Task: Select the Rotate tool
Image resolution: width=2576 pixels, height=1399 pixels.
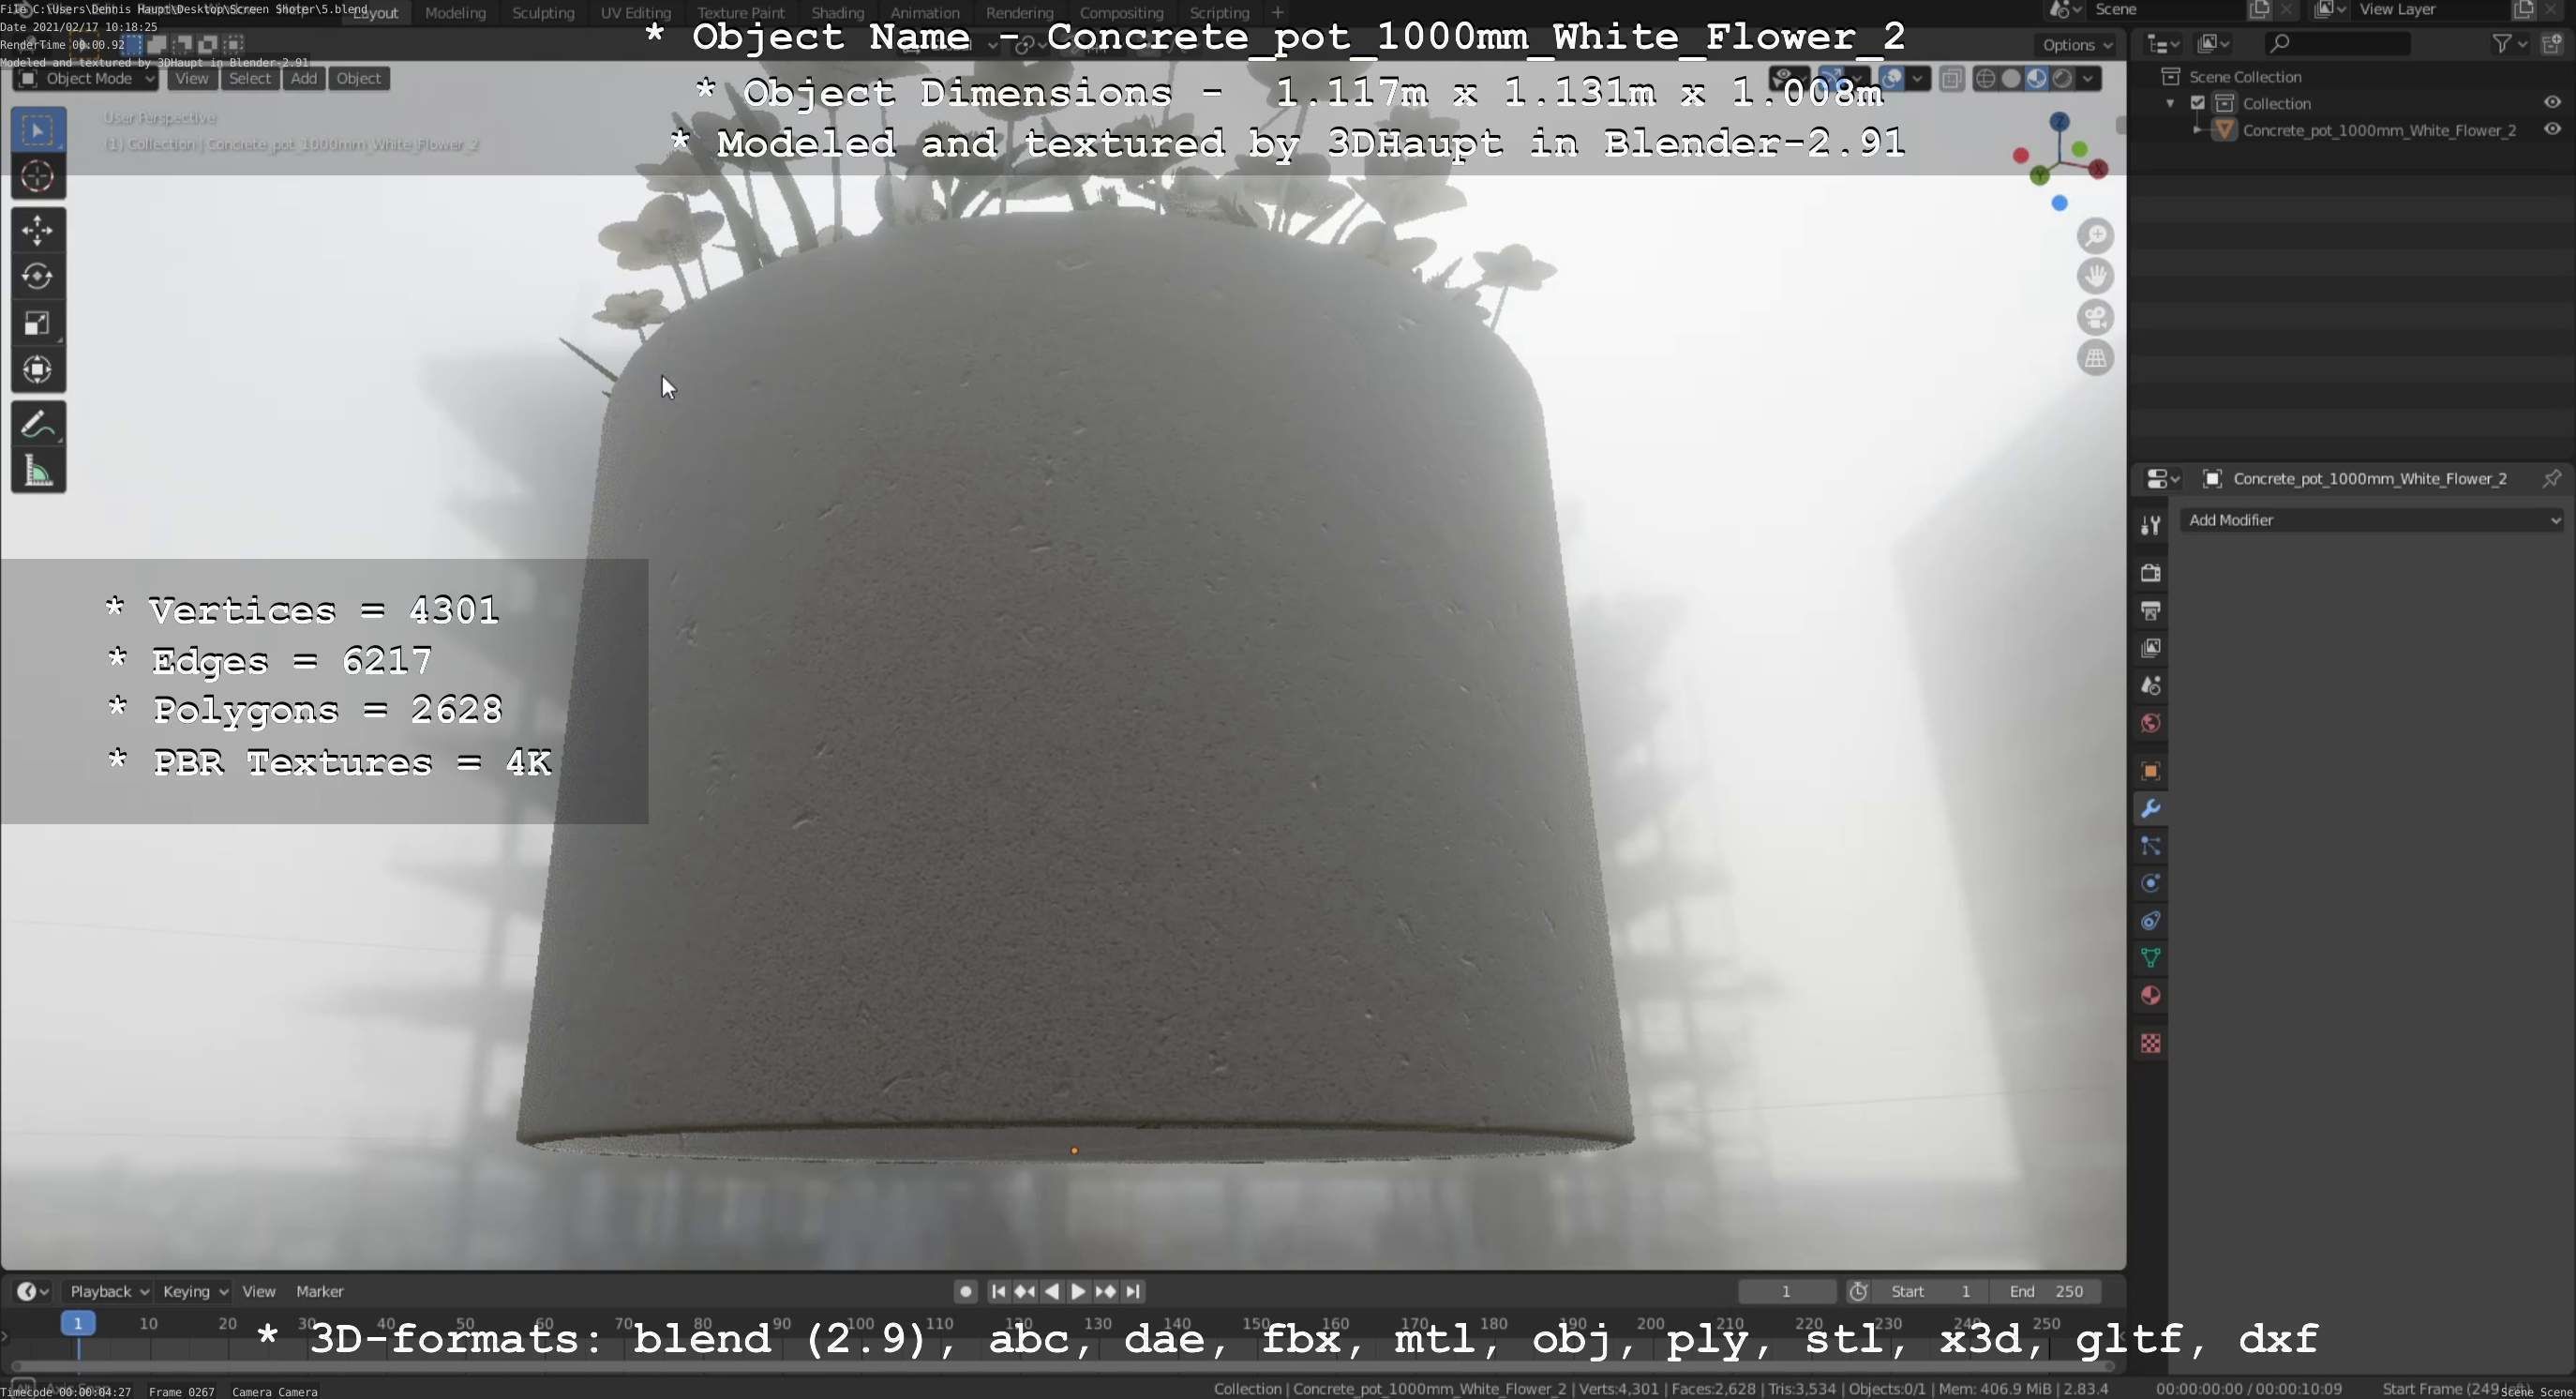Action: (x=38, y=277)
